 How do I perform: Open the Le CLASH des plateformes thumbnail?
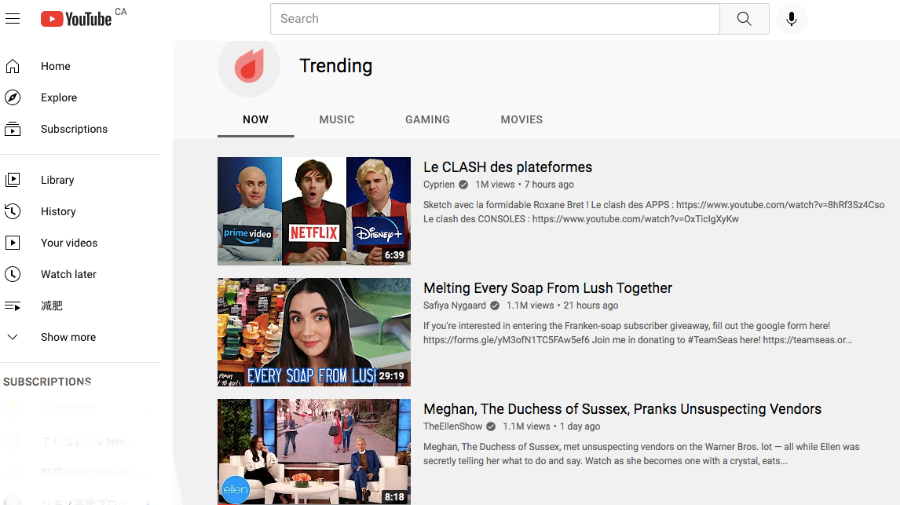pos(314,211)
